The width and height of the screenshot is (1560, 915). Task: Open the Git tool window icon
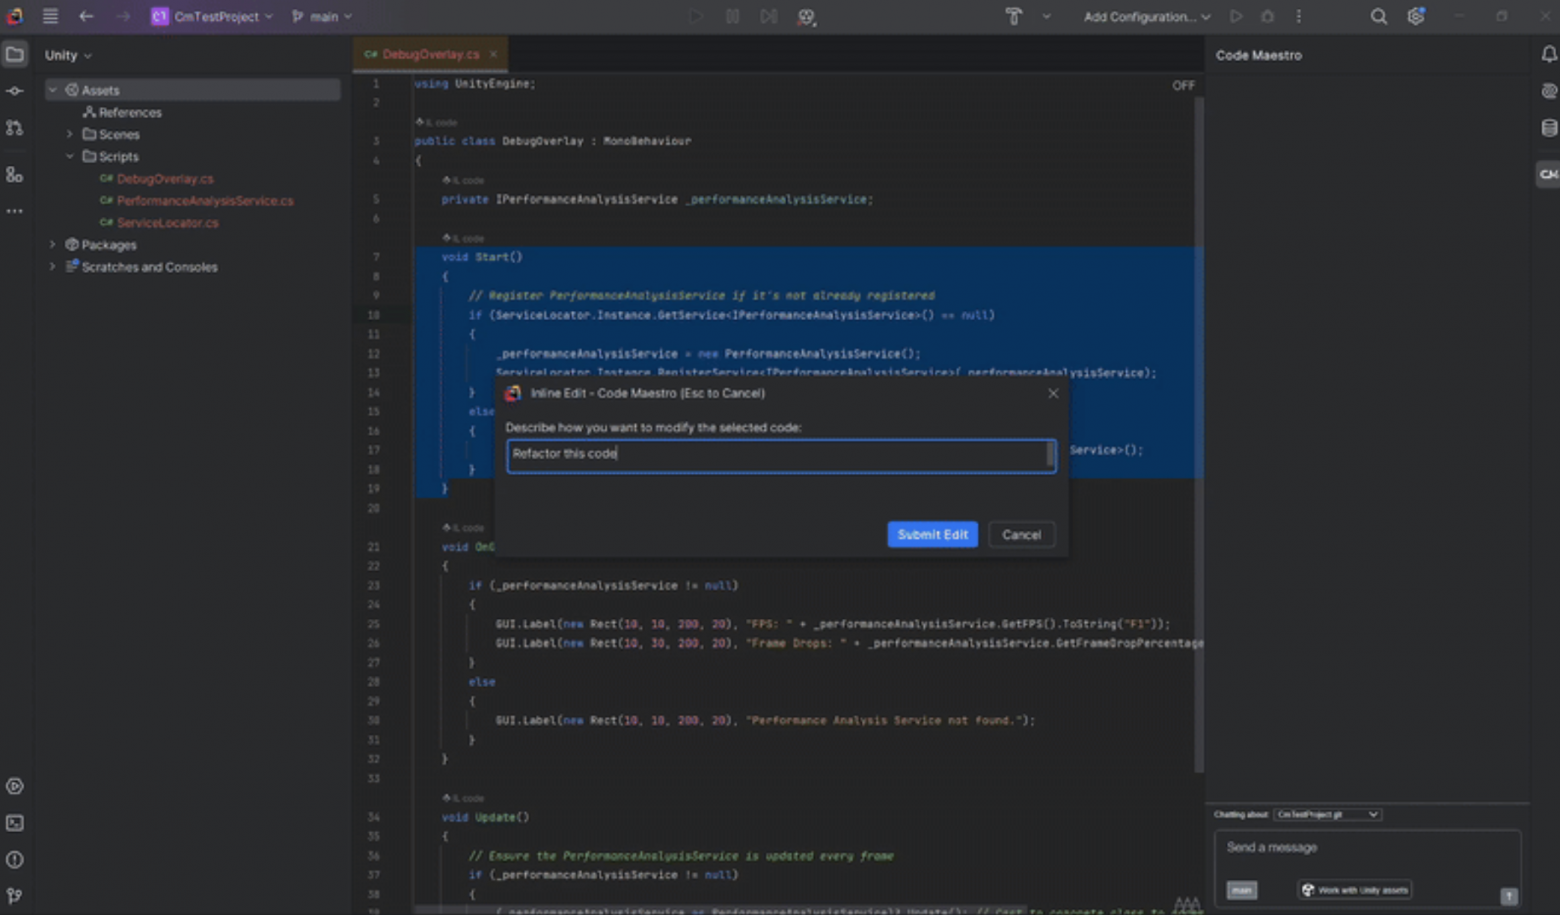pyautogui.click(x=14, y=895)
